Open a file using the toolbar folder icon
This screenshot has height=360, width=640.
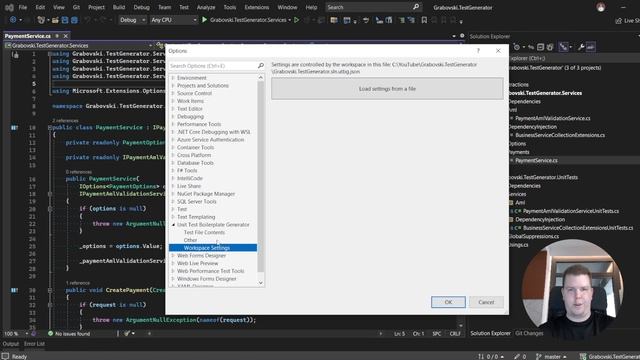[x=55, y=20]
